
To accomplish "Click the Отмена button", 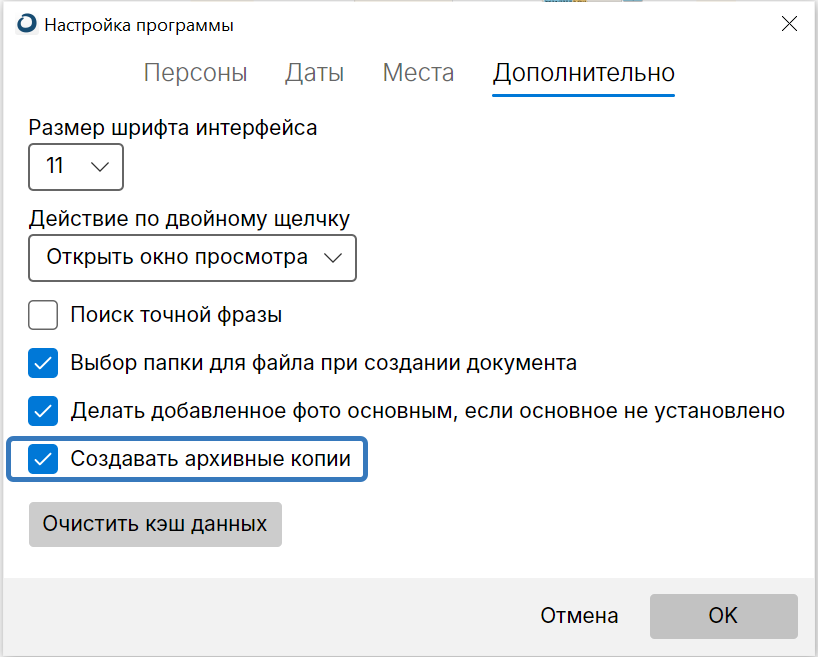I will [579, 616].
